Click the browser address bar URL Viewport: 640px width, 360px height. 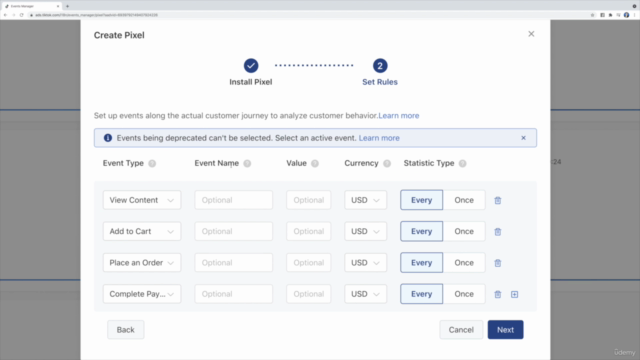click(x=96, y=15)
